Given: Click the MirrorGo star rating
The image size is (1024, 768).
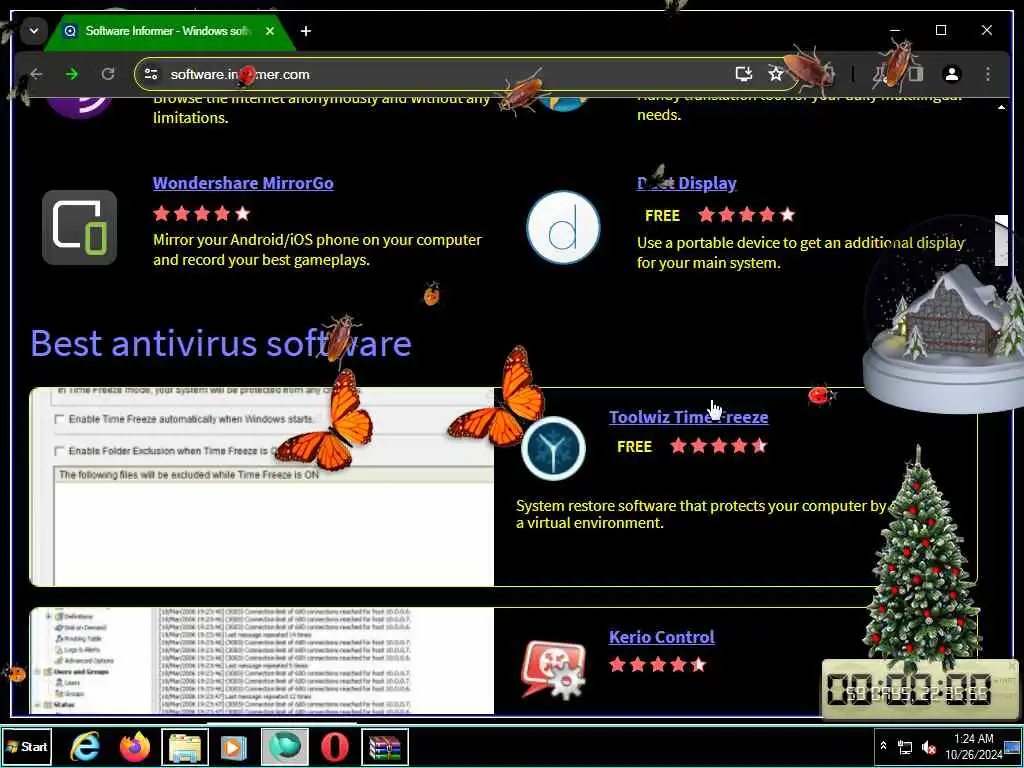Looking at the screenshot, I should click(202, 214).
